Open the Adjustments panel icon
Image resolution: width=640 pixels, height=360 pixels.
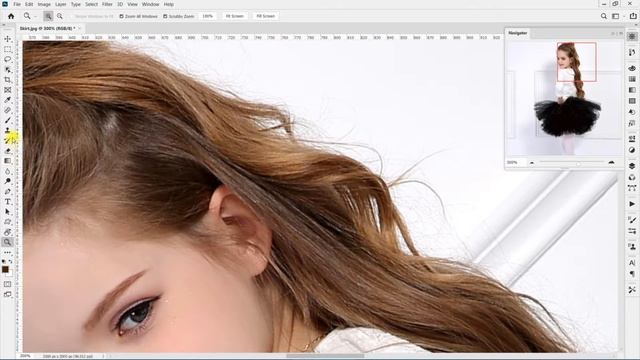pos(632,150)
